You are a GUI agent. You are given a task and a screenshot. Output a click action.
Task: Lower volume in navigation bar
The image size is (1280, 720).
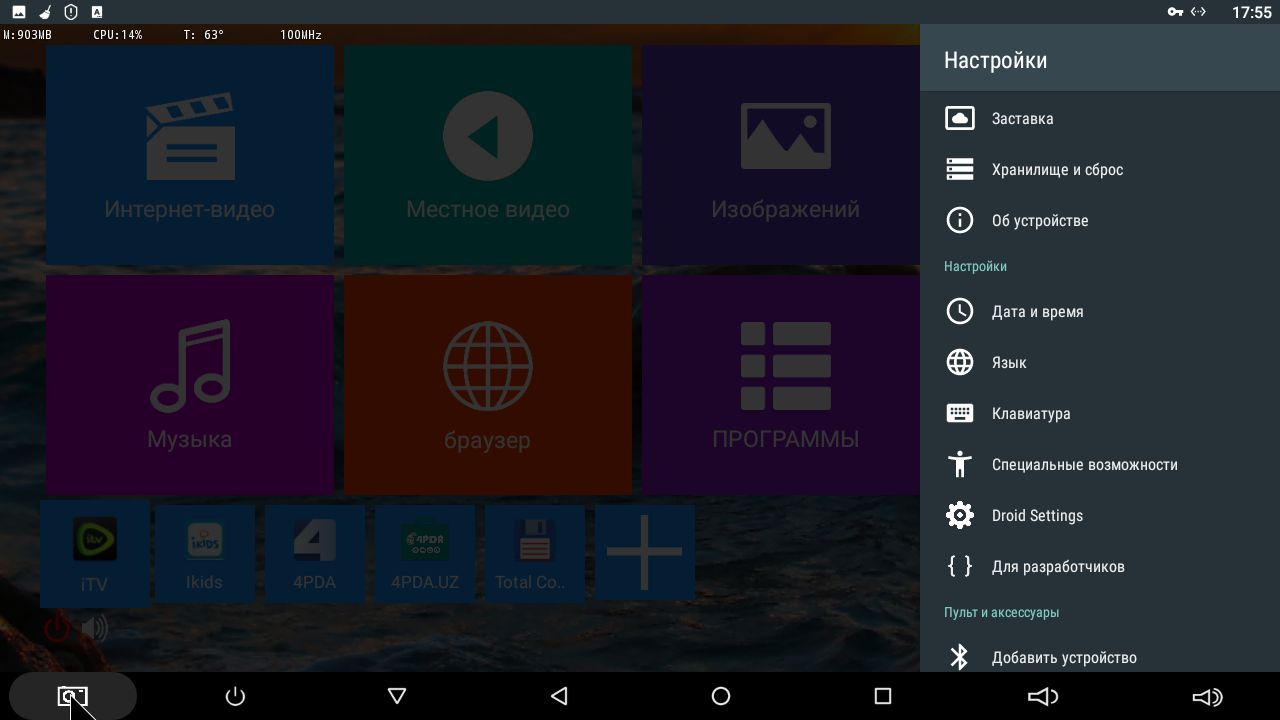click(1043, 696)
